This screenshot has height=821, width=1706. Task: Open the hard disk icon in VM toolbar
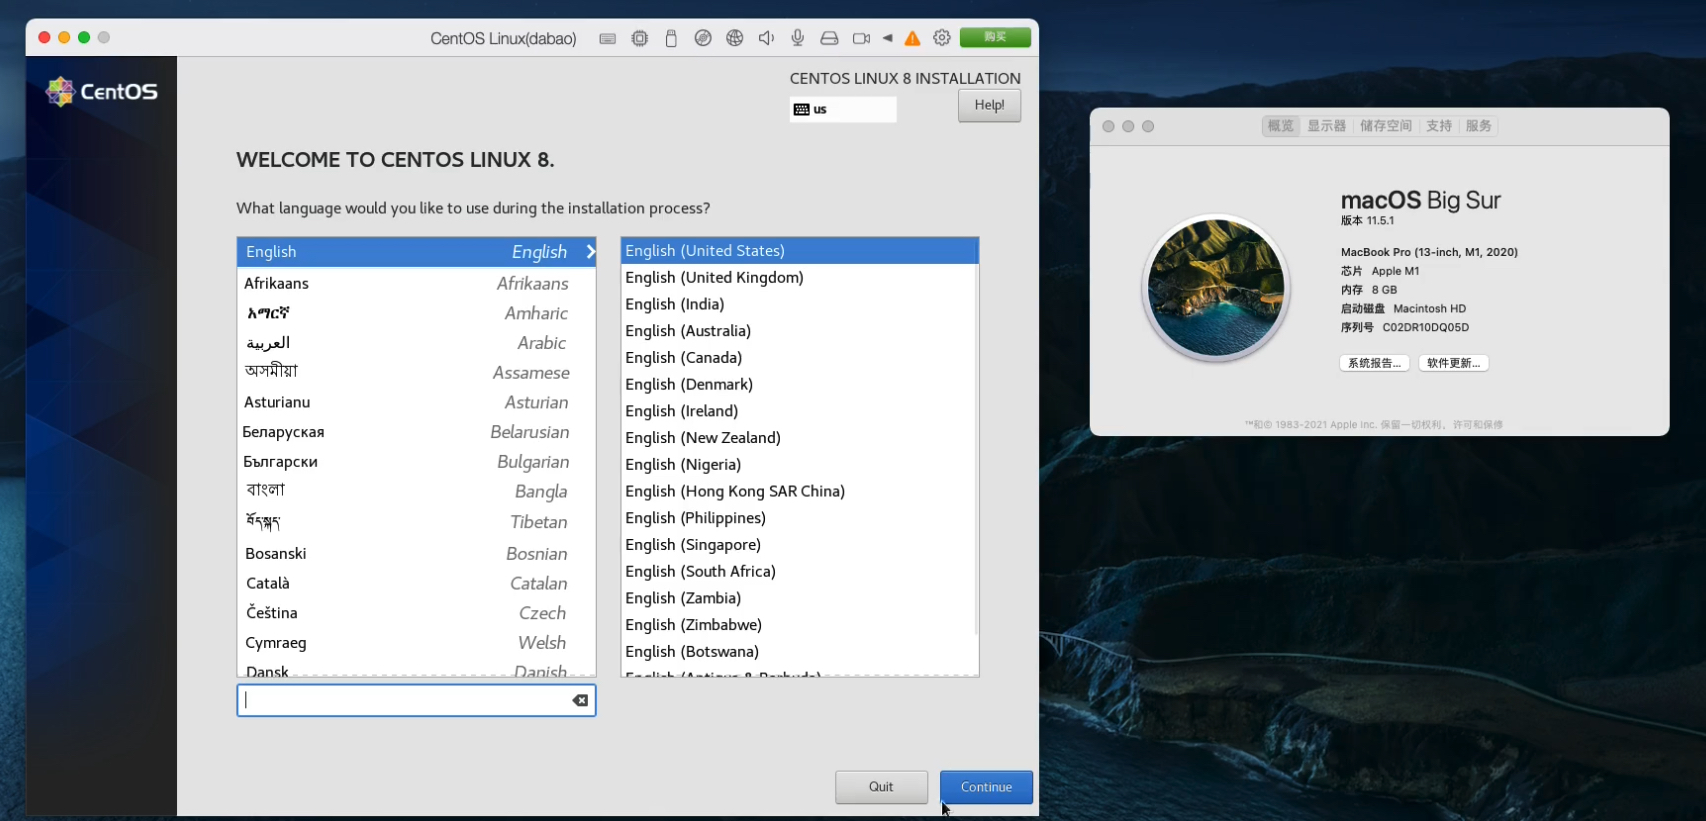pyautogui.click(x=829, y=38)
